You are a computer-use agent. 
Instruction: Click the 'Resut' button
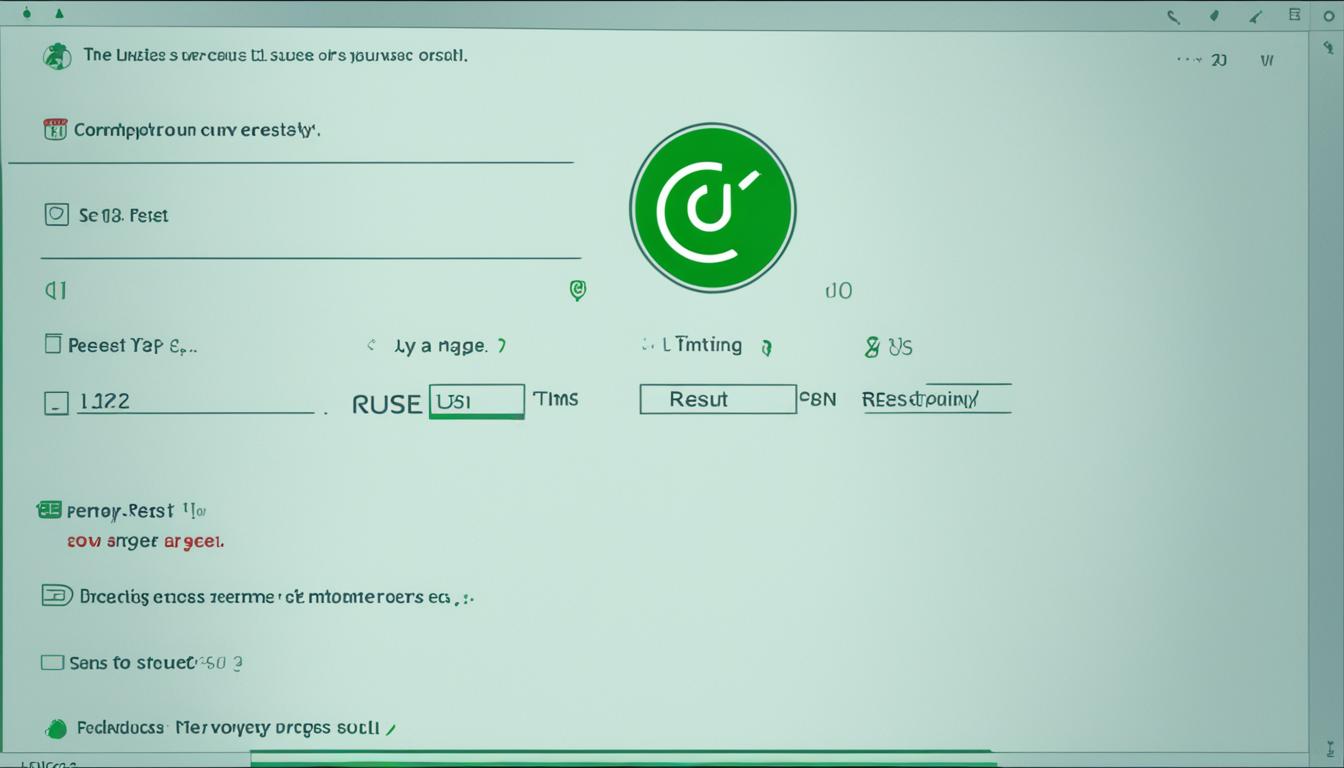[x=718, y=399]
